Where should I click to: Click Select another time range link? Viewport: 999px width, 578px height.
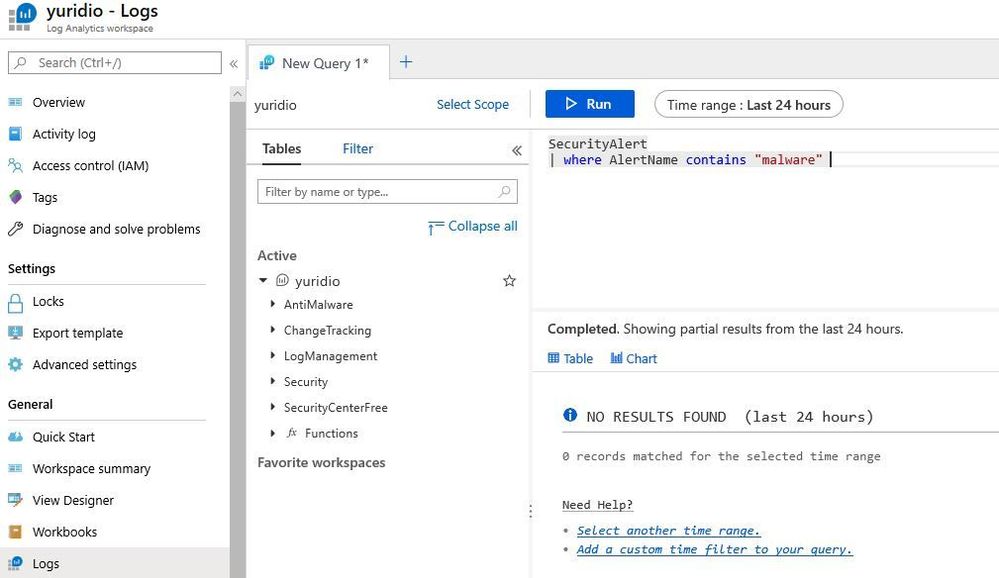669,530
